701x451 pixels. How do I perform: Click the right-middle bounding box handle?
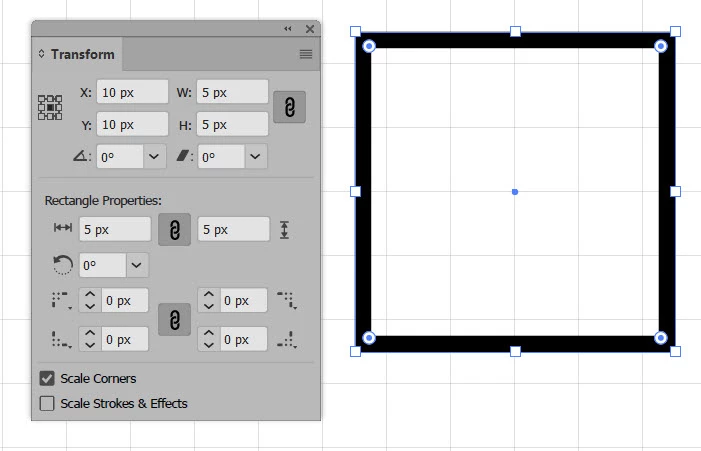pyautogui.click(x=676, y=191)
